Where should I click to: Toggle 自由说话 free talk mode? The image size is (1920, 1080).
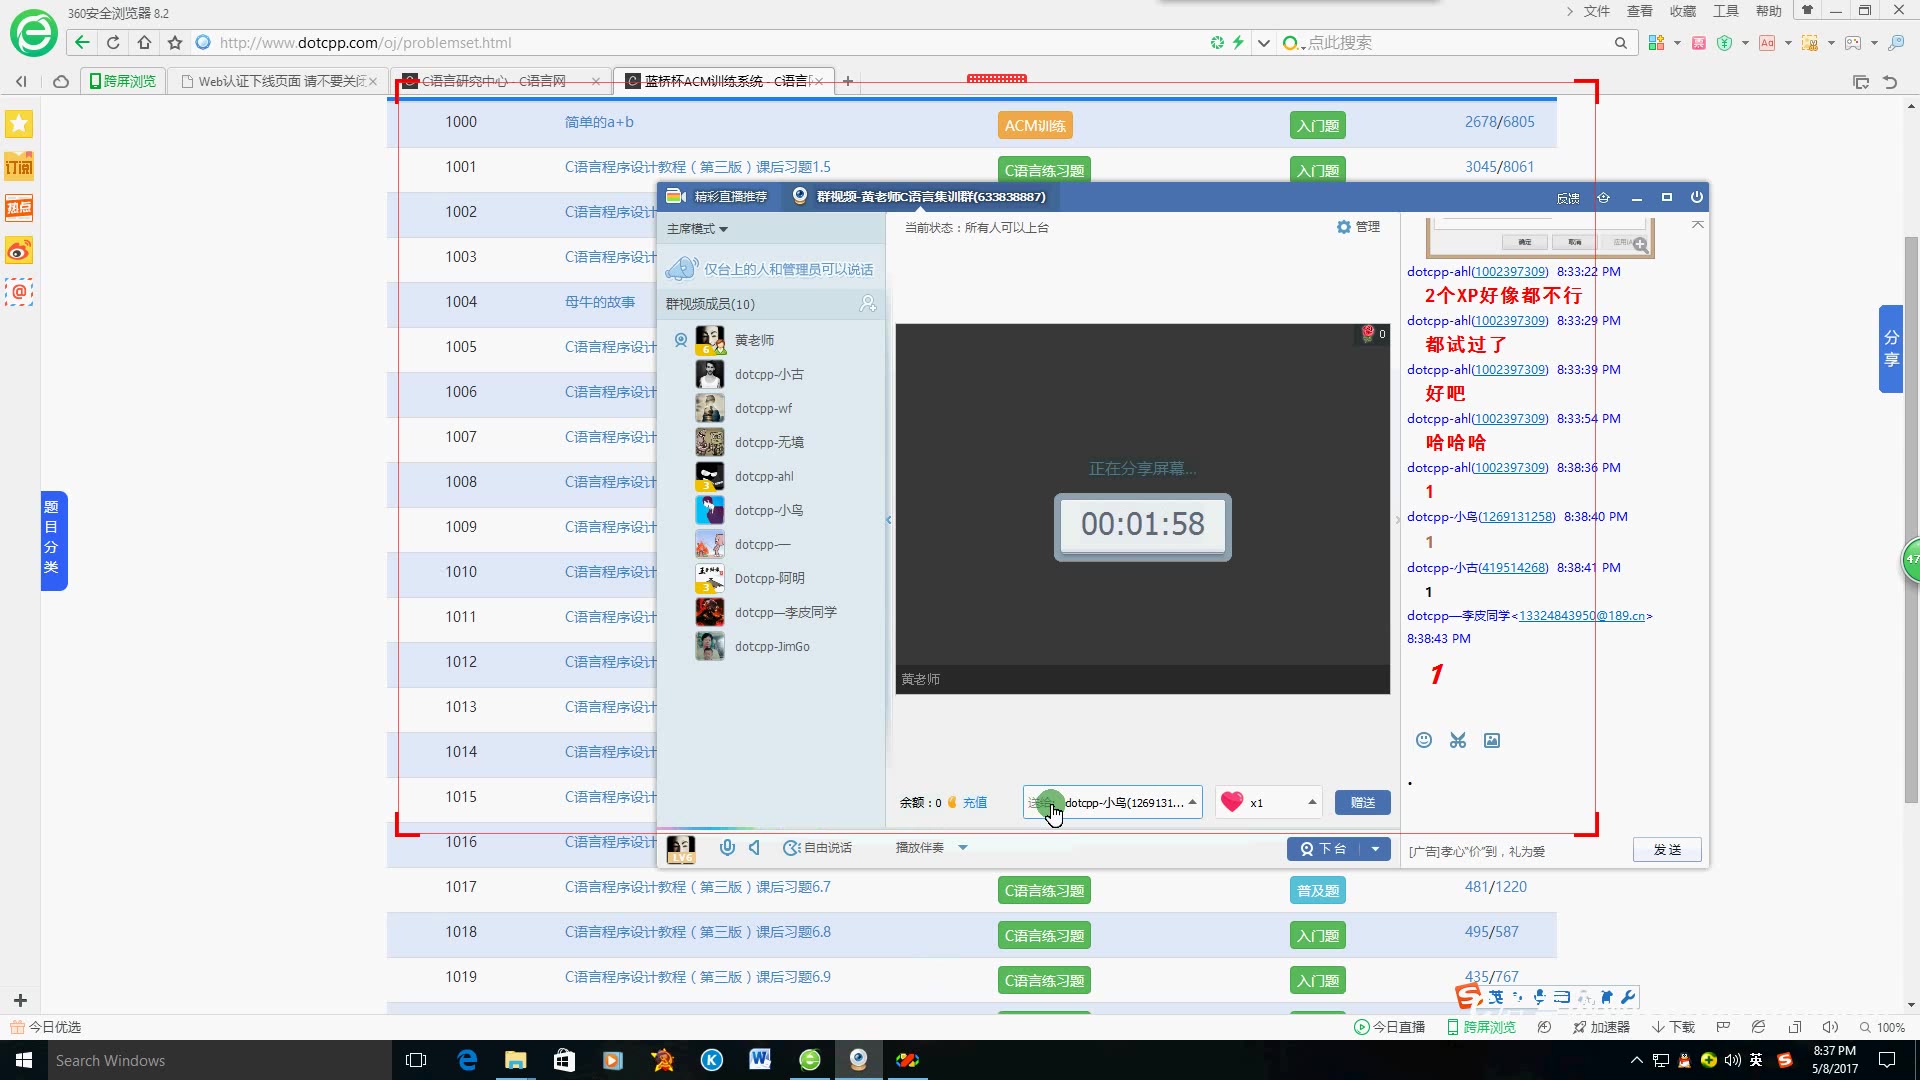coord(818,848)
